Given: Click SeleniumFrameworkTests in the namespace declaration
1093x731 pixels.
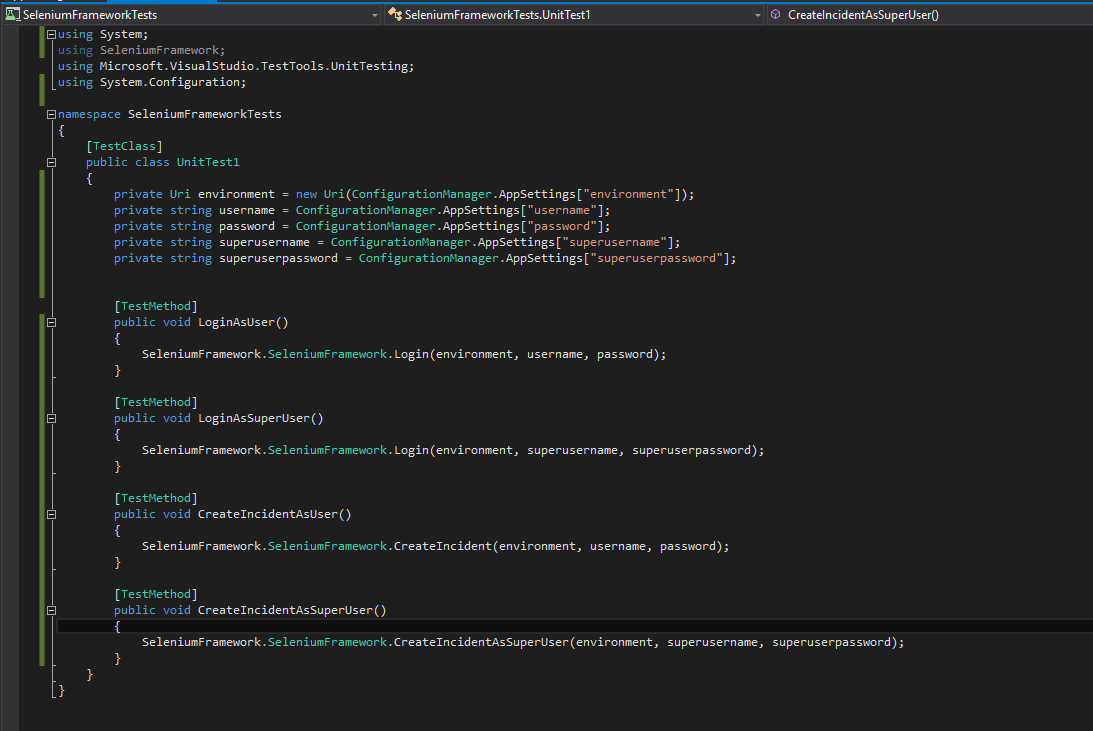Looking at the screenshot, I should click(204, 114).
